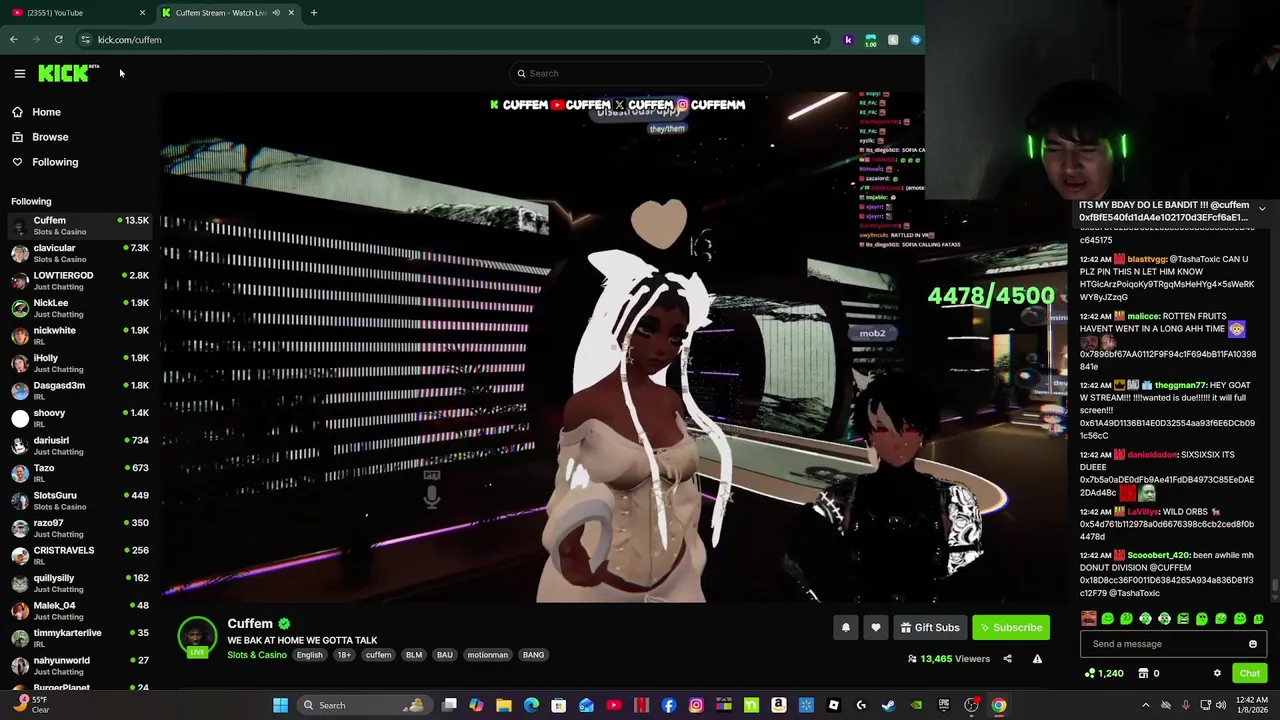Open NickLee channel in Following list
The width and height of the screenshot is (1280, 720).
pyautogui.click(x=80, y=308)
